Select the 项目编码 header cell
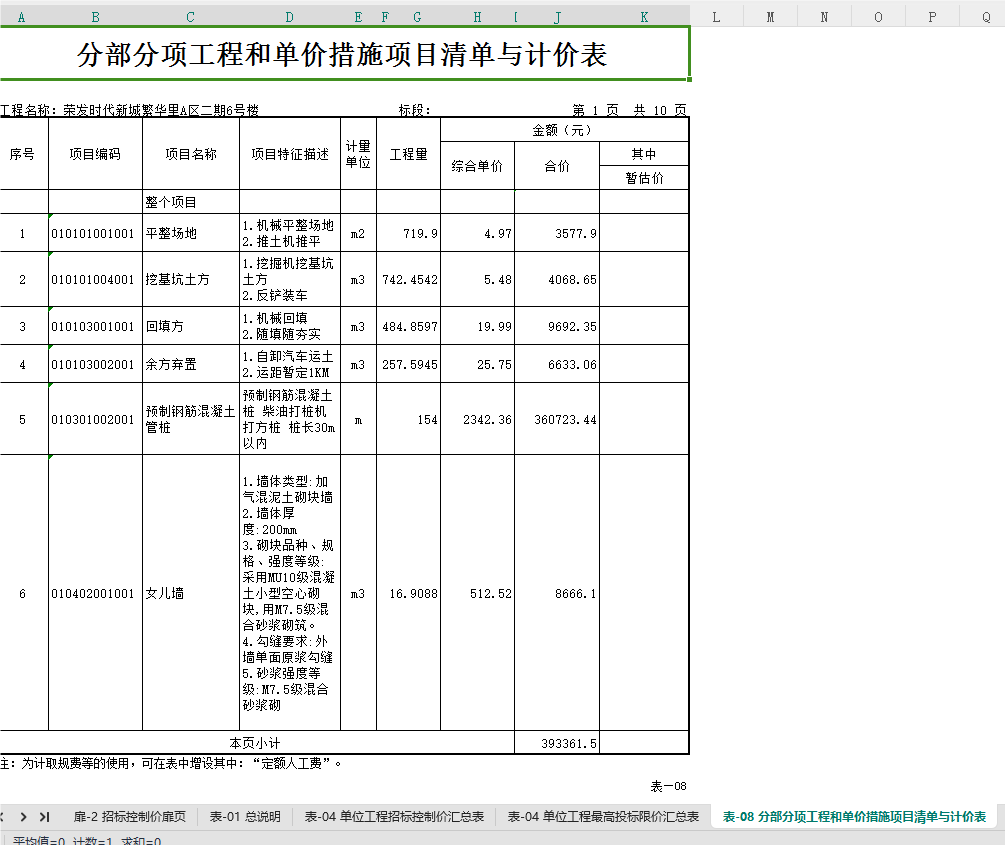The height and width of the screenshot is (845, 1005). 96,154
